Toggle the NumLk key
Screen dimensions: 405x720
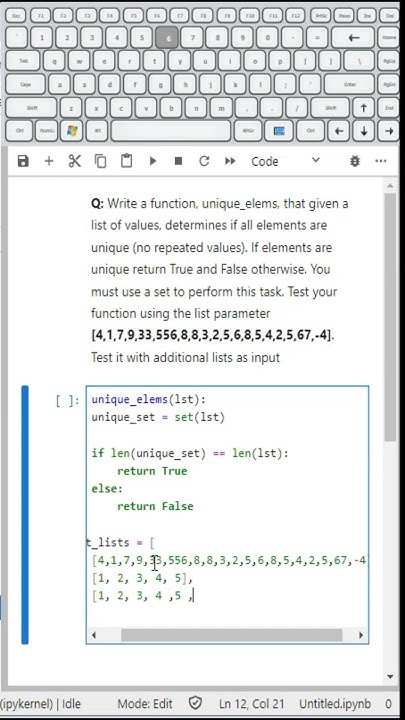[x=46, y=131]
